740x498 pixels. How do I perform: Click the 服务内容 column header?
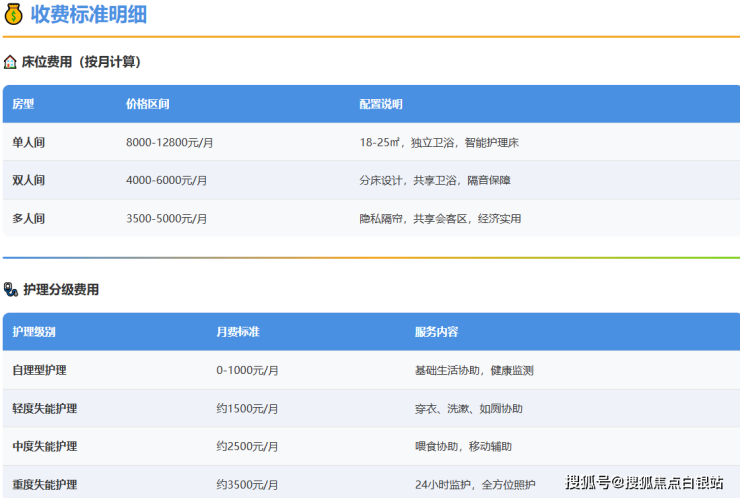coord(437,332)
